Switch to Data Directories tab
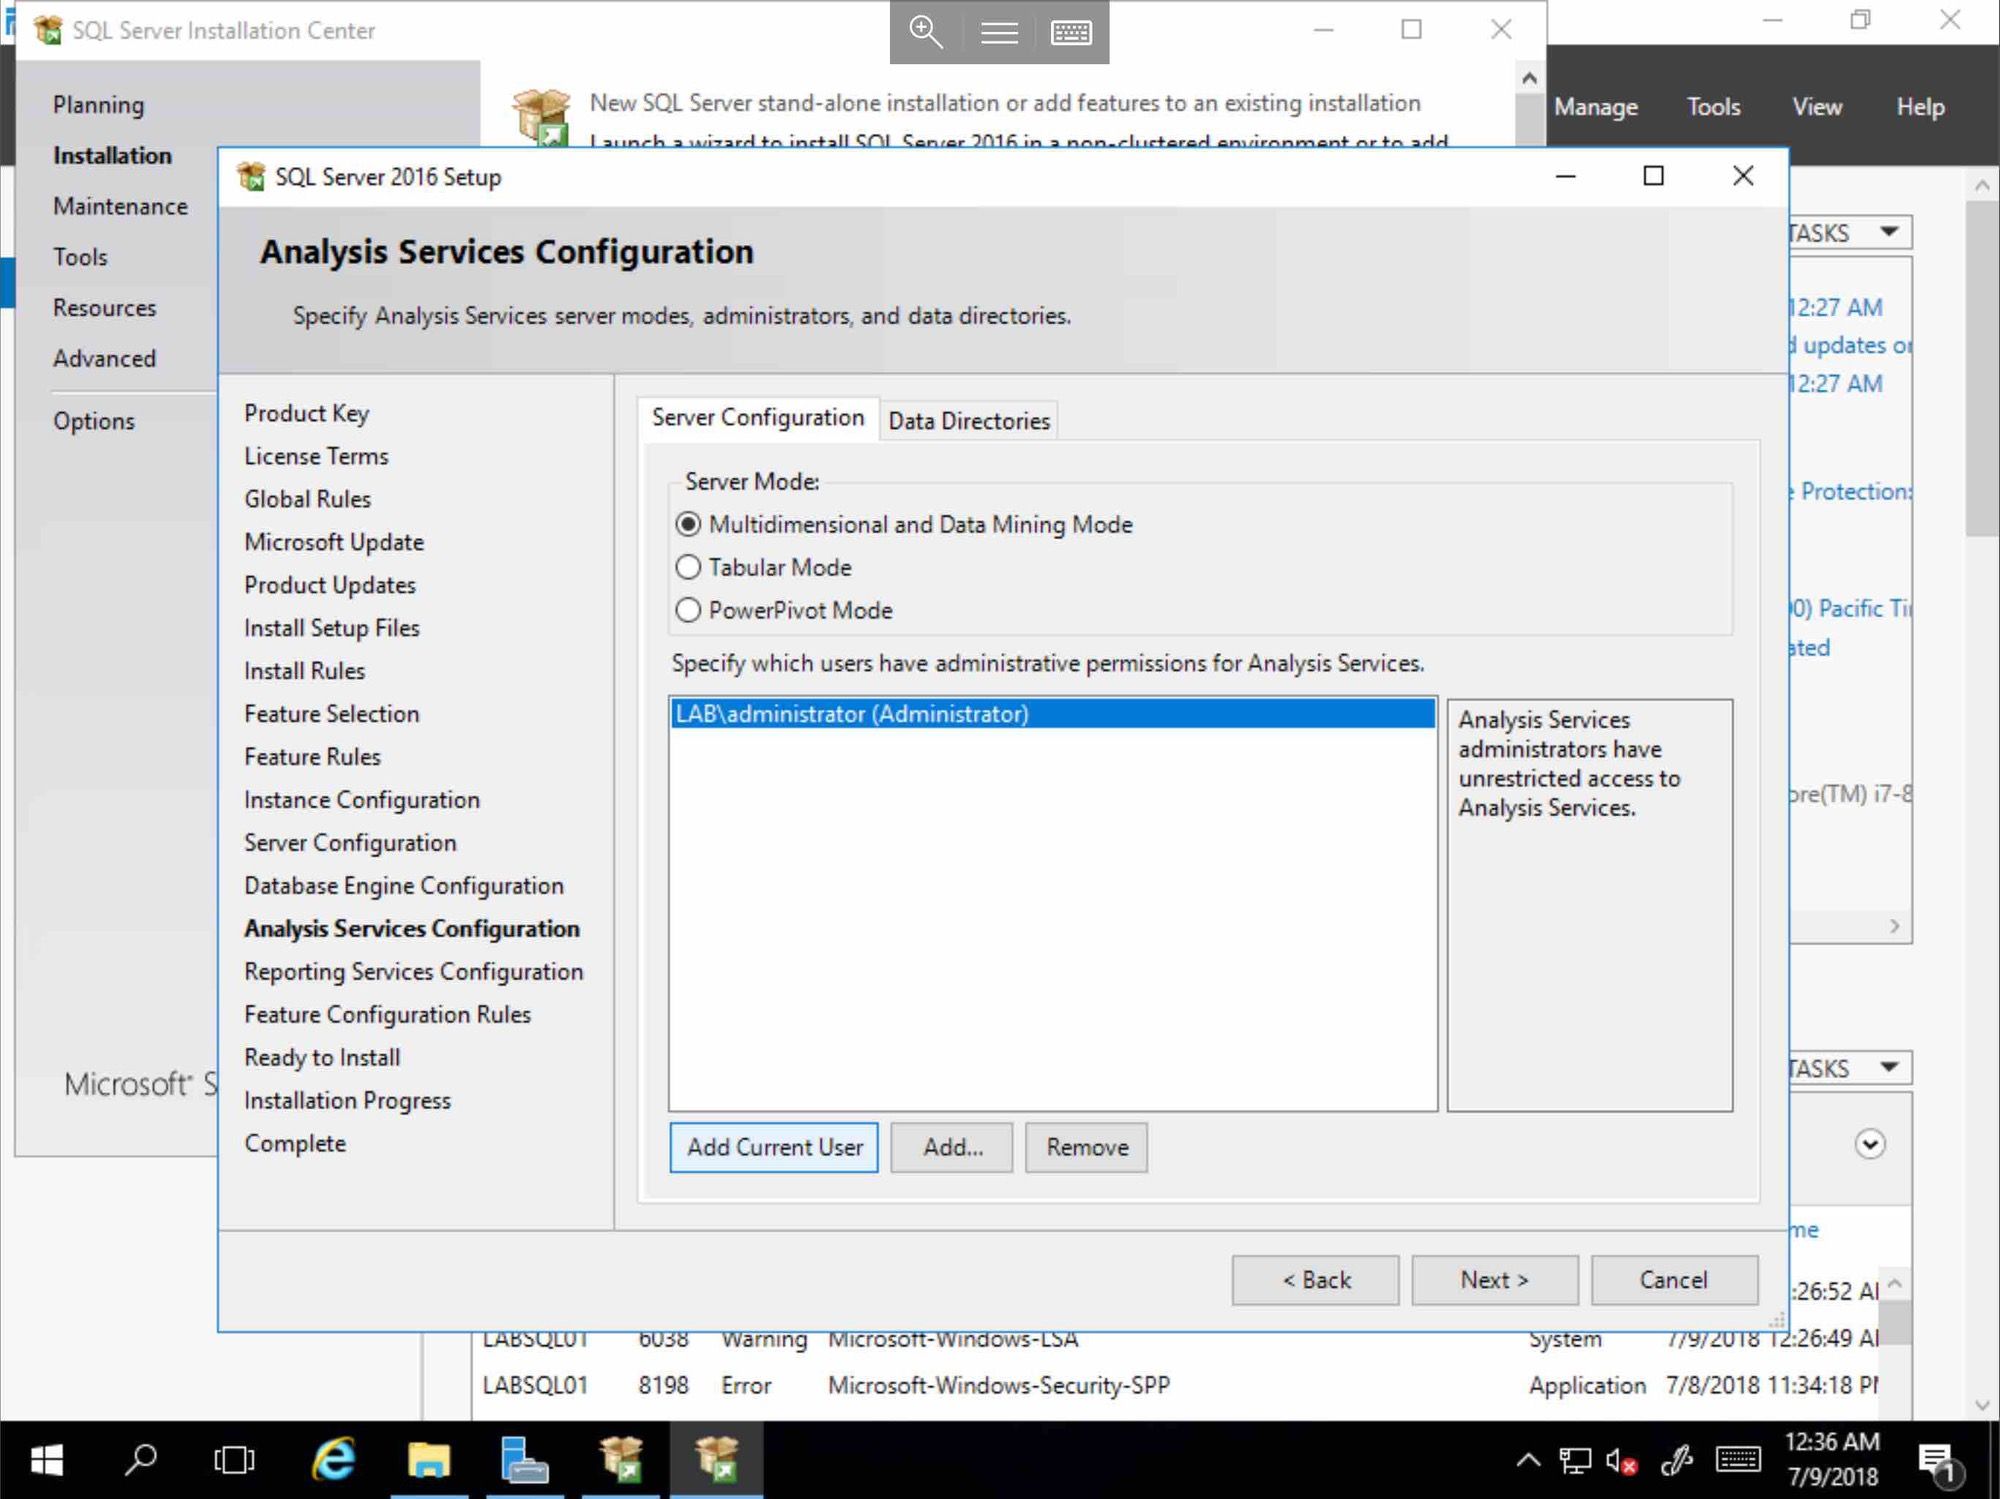This screenshot has width=2000, height=1499. [x=969, y=420]
